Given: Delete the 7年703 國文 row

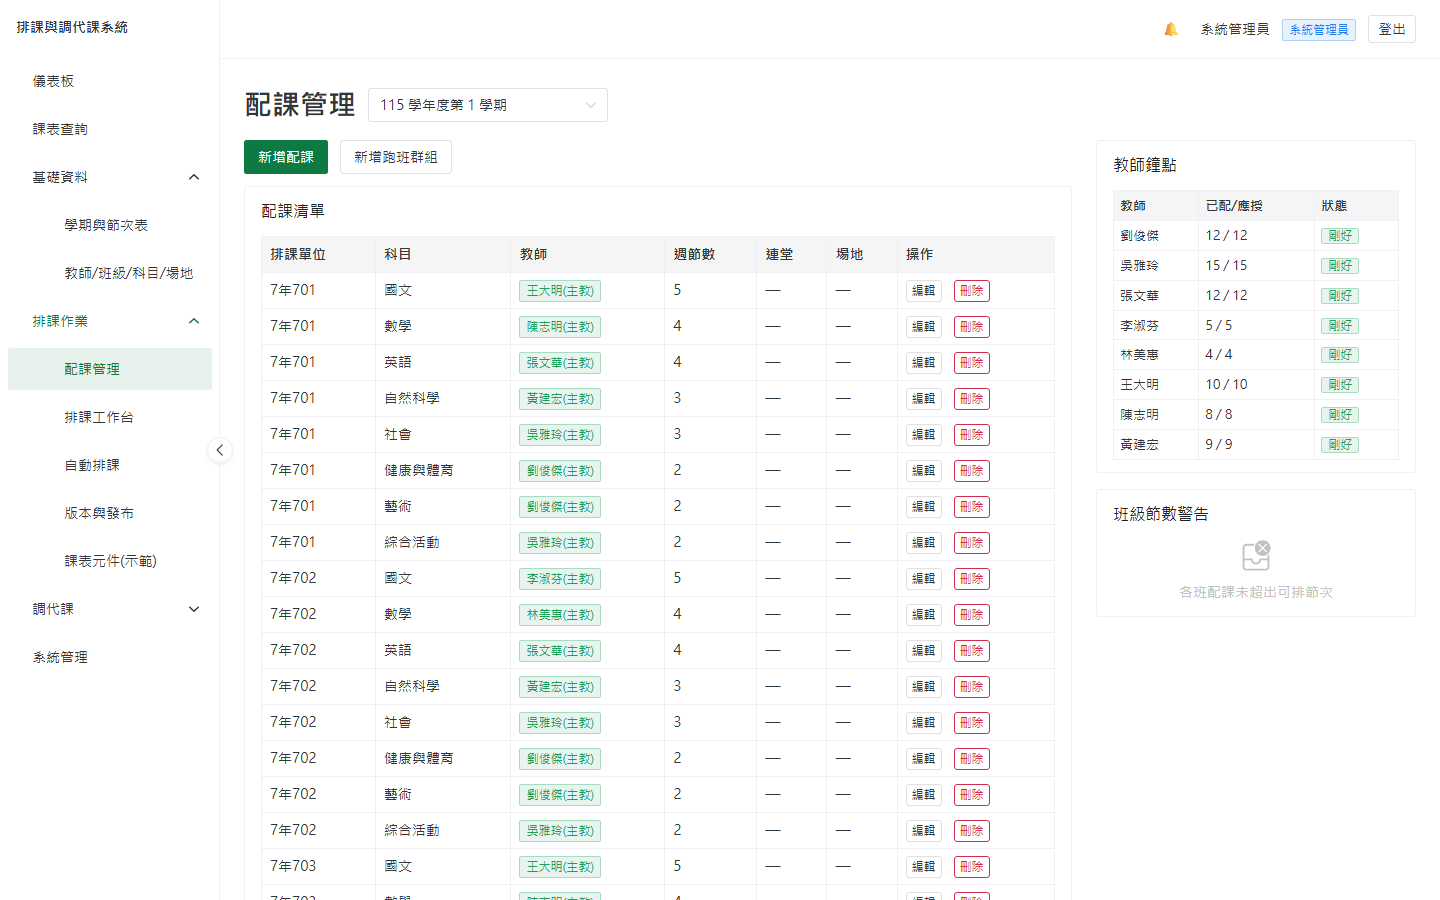Looking at the screenshot, I should click(972, 867).
